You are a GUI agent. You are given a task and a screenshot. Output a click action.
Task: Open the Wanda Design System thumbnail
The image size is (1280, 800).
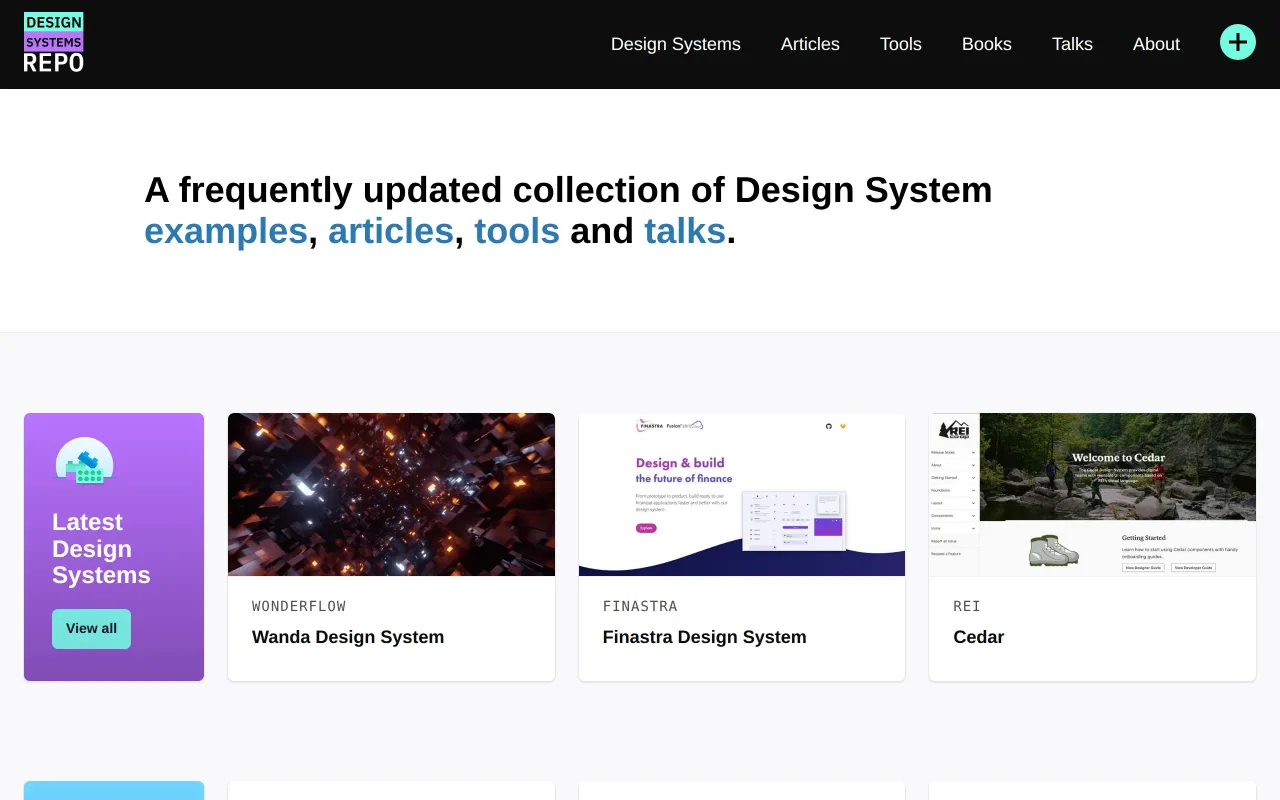pyautogui.click(x=391, y=494)
